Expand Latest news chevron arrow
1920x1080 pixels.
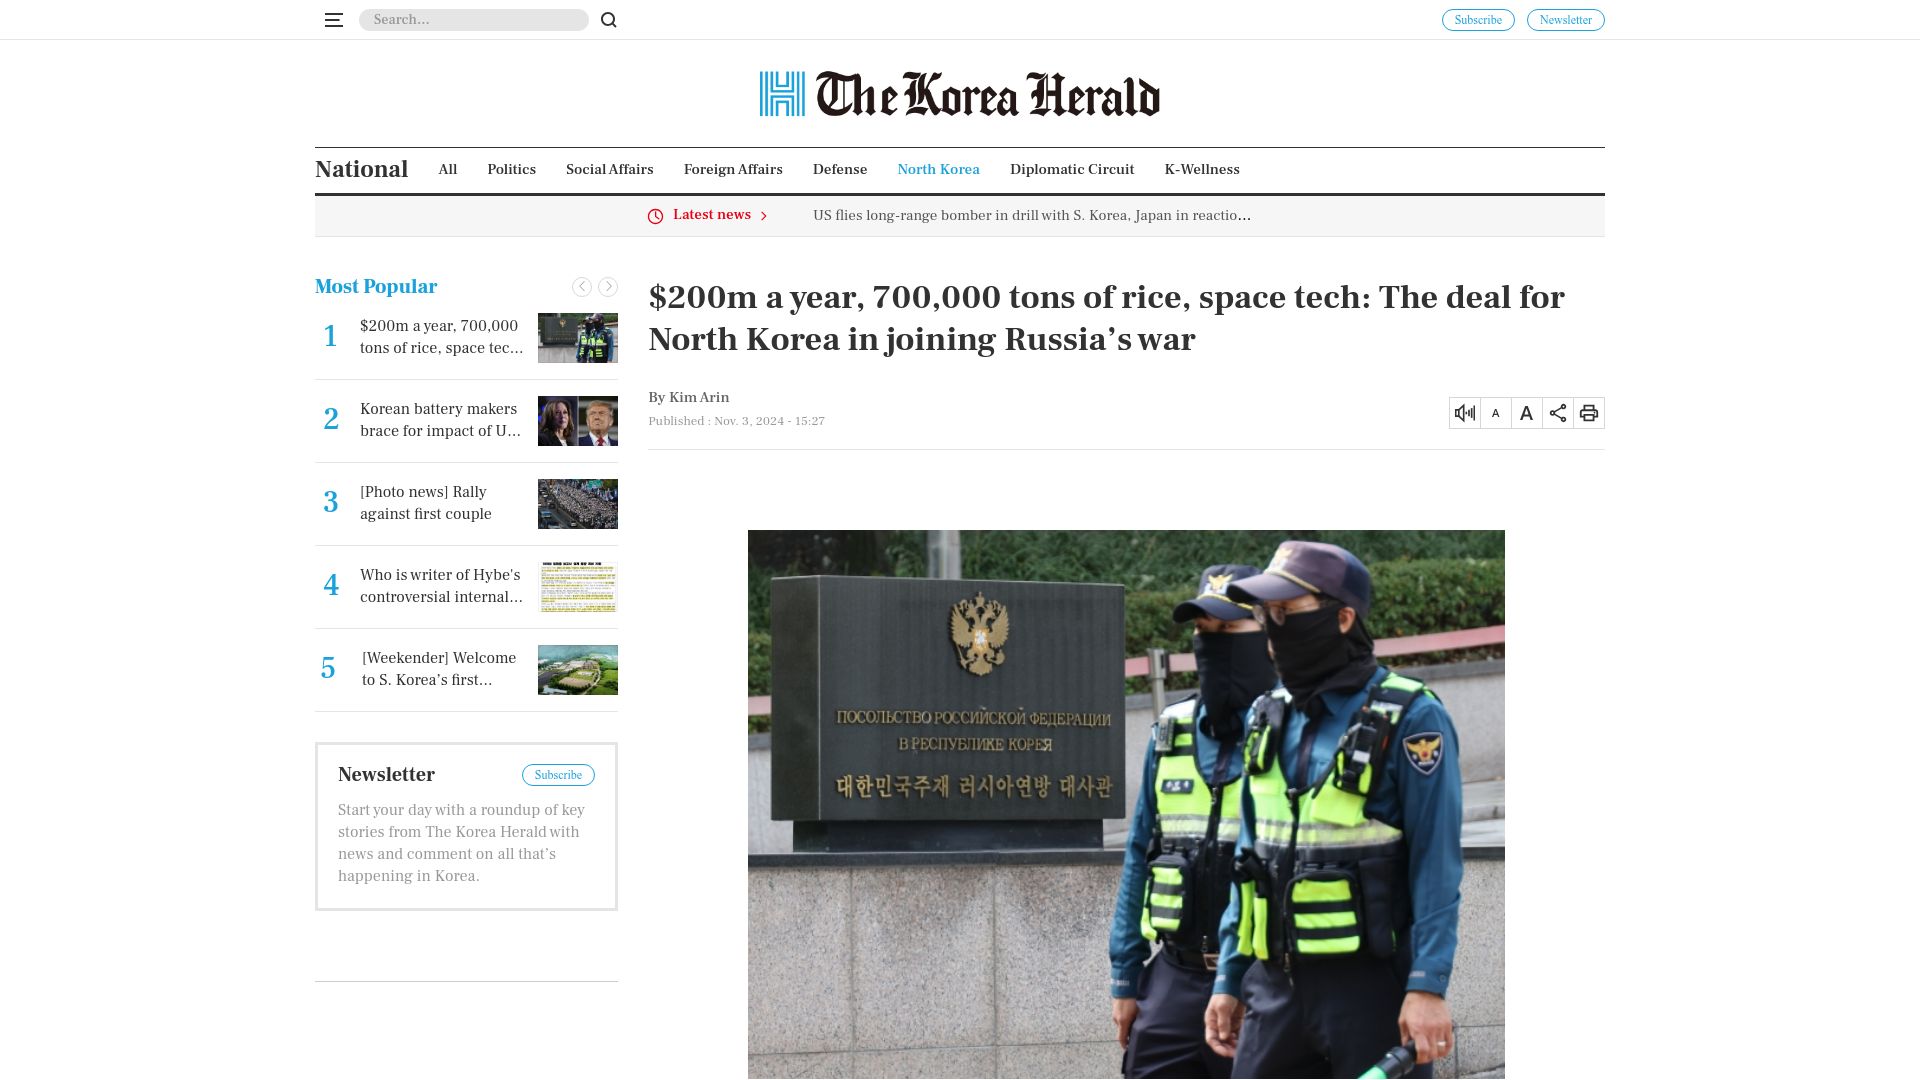(764, 216)
